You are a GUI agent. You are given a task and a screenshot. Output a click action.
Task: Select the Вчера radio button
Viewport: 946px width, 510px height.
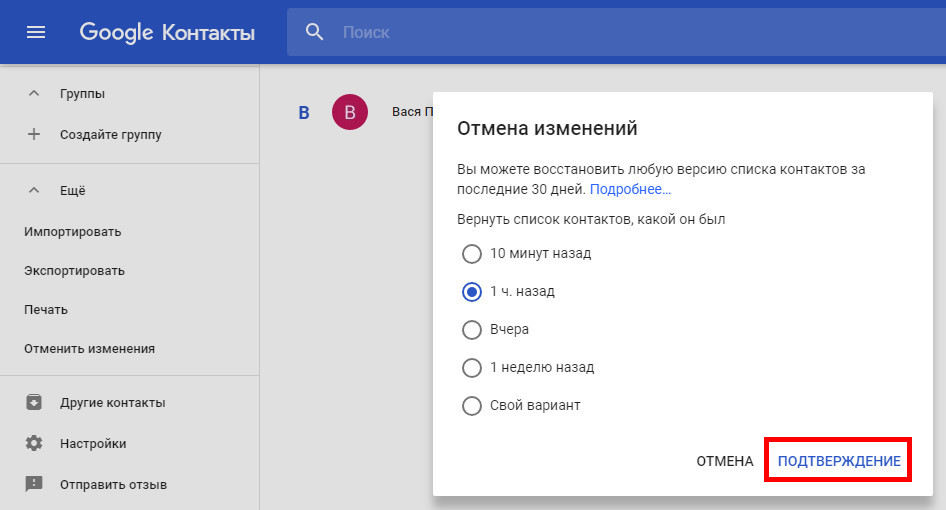[472, 330]
